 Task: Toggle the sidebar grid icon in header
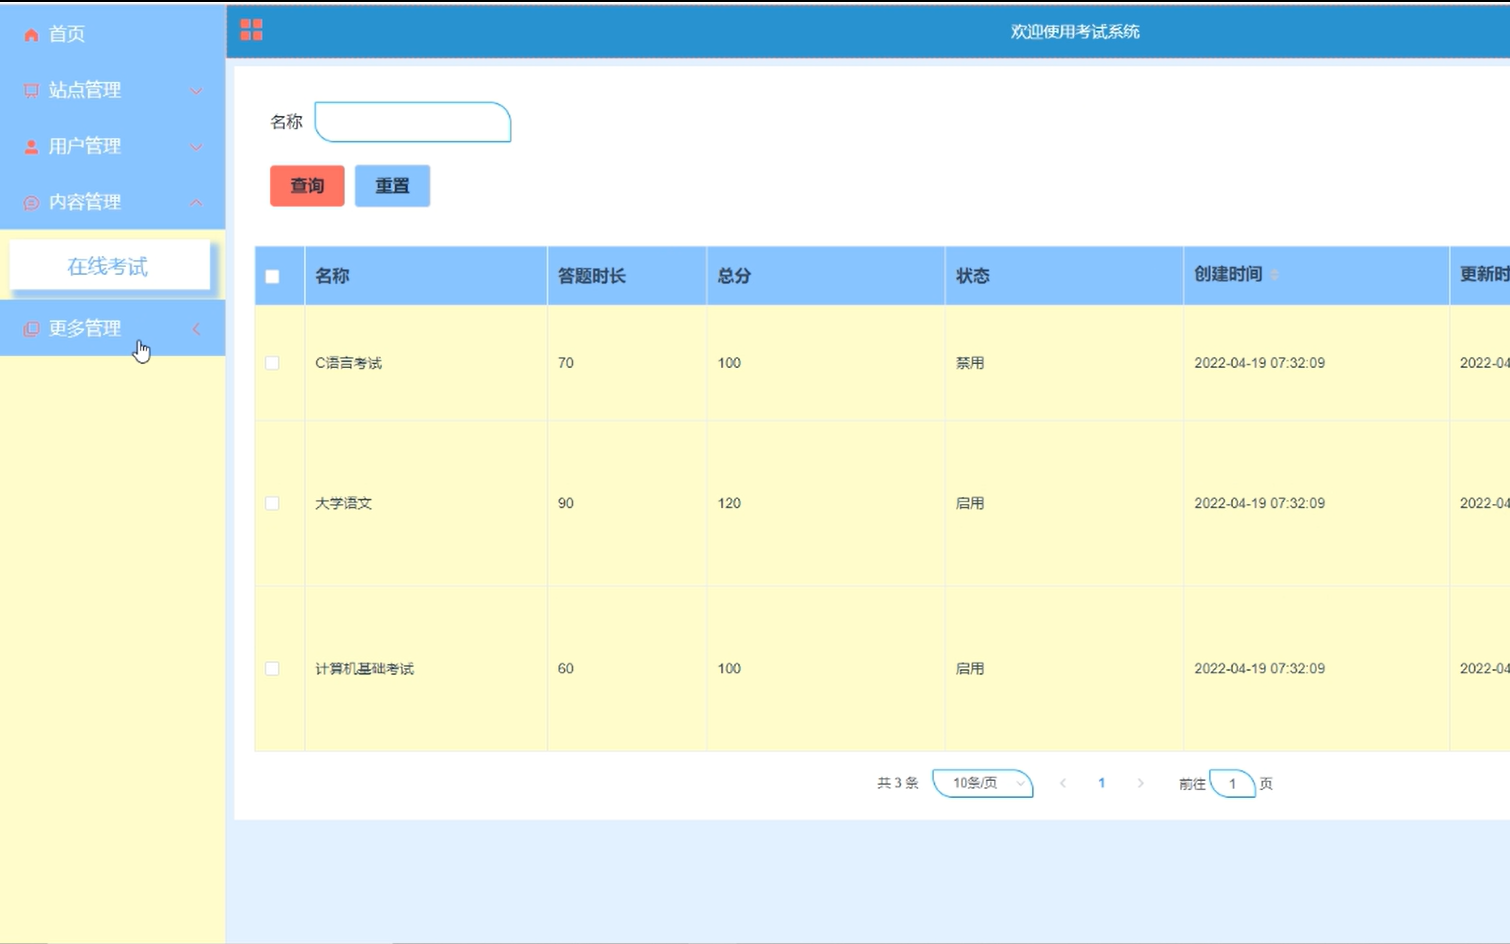coord(251,30)
